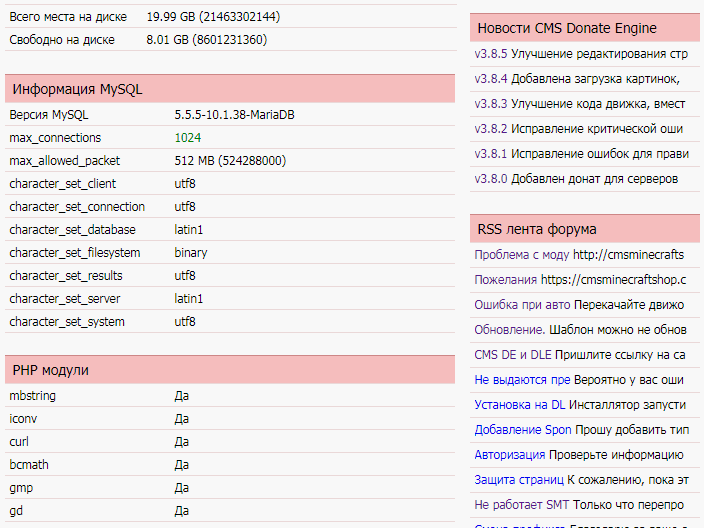The width and height of the screenshot is (704, 528).
Task: Open 'Защита страниц' forum topic
Action: click(519, 480)
